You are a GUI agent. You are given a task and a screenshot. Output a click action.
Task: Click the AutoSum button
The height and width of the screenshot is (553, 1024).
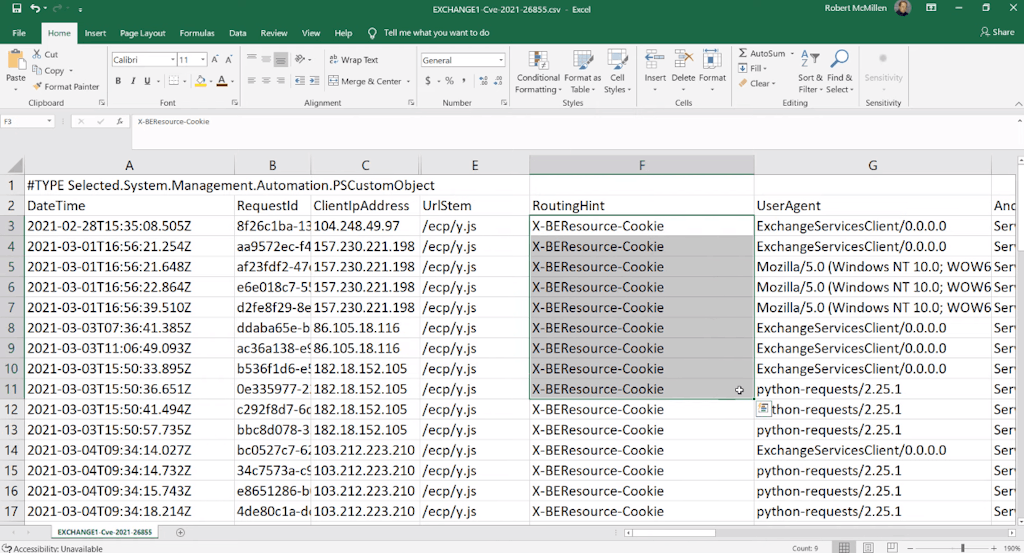(x=761, y=54)
